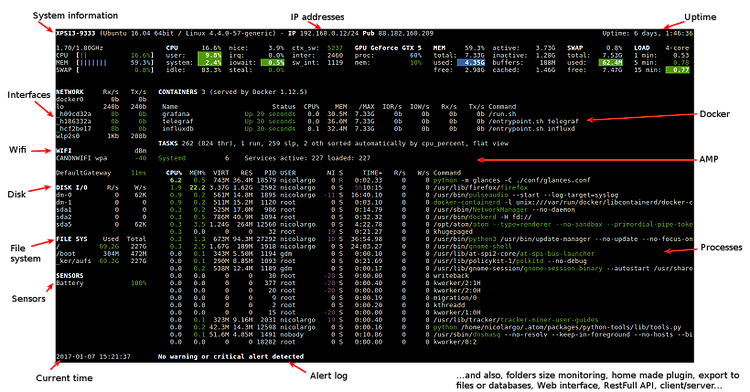Viewport: 750px width, 392px height.
Task: Click the timestamp 2017-01-07 15:21:37
Action: coord(93,357)
